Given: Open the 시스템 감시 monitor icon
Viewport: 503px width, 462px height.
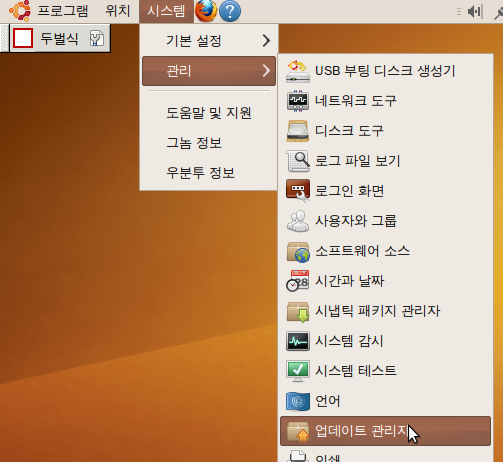Looking at the screenshot, I should coord(298,341).
